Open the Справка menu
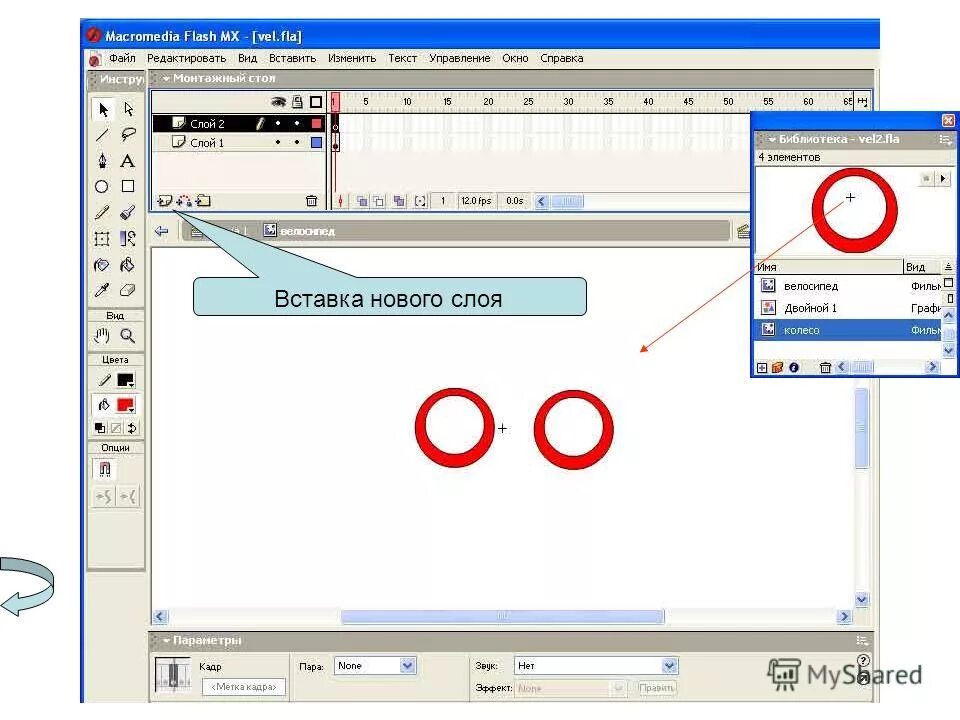 coord(561,58)
